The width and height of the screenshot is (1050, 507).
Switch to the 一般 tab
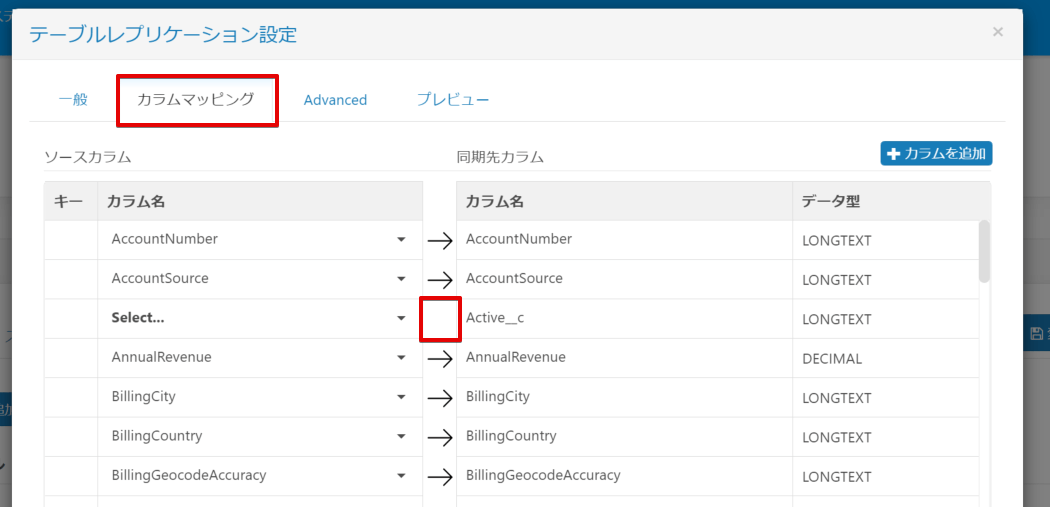[73, 100]
